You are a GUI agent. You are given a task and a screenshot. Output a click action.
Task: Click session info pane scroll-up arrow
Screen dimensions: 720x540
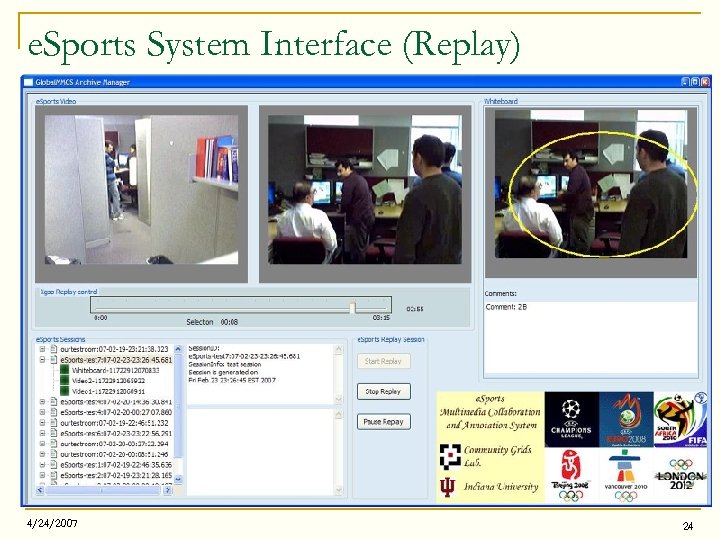339,349
